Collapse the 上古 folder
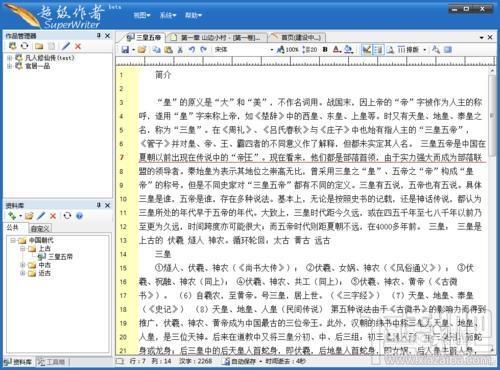This screenshot has width=500, height=370. click(x=23, y=249)
